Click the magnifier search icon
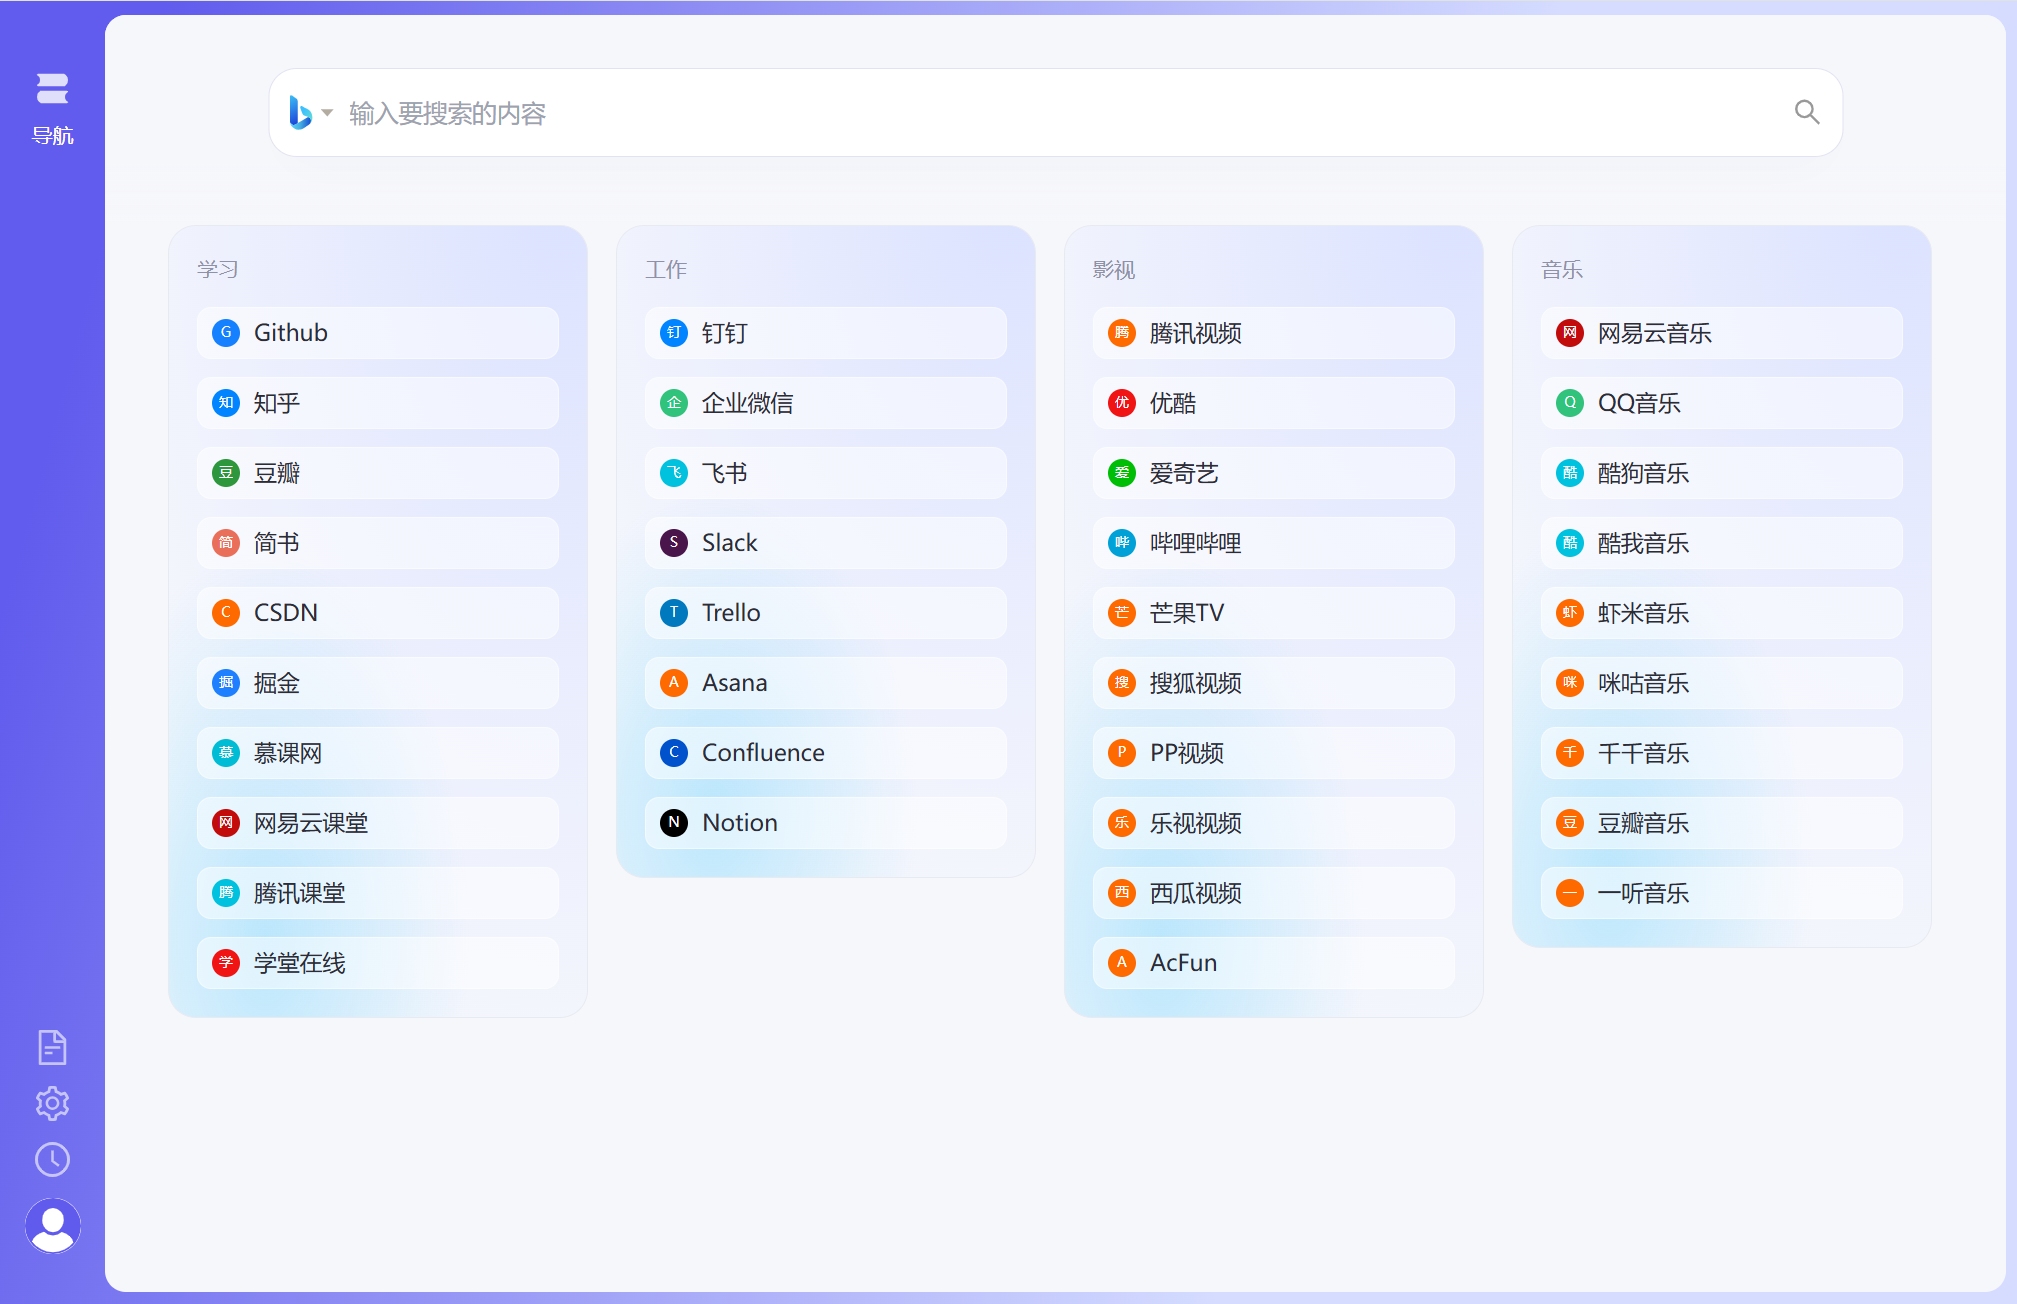This screenshot has height=1304, width=2017. [1806, 112]
